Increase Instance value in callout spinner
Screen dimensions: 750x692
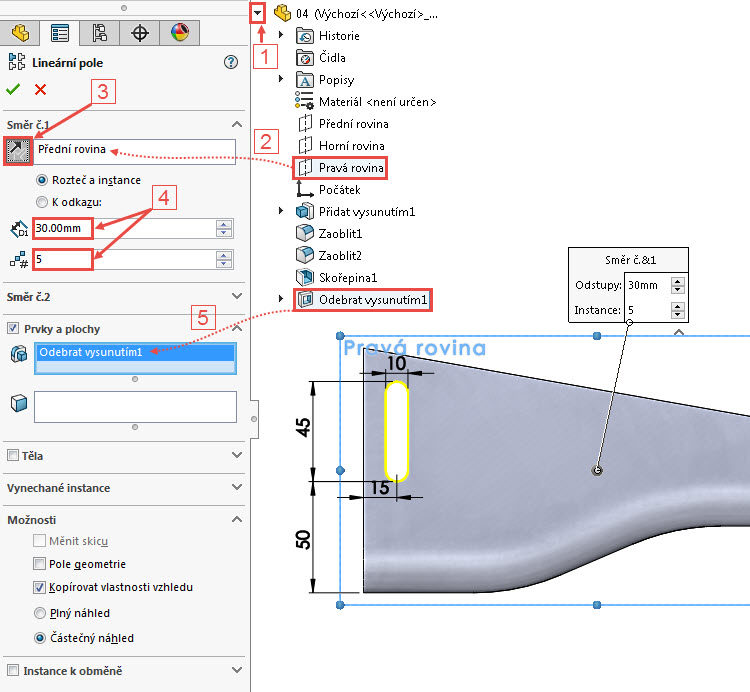point(677,307)
